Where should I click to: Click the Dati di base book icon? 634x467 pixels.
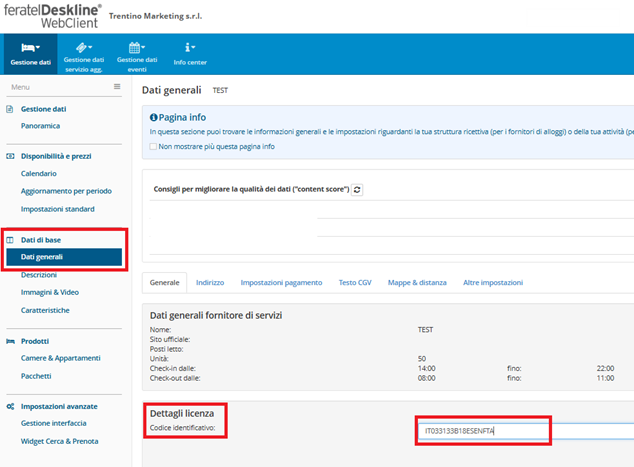pos(10,240)
